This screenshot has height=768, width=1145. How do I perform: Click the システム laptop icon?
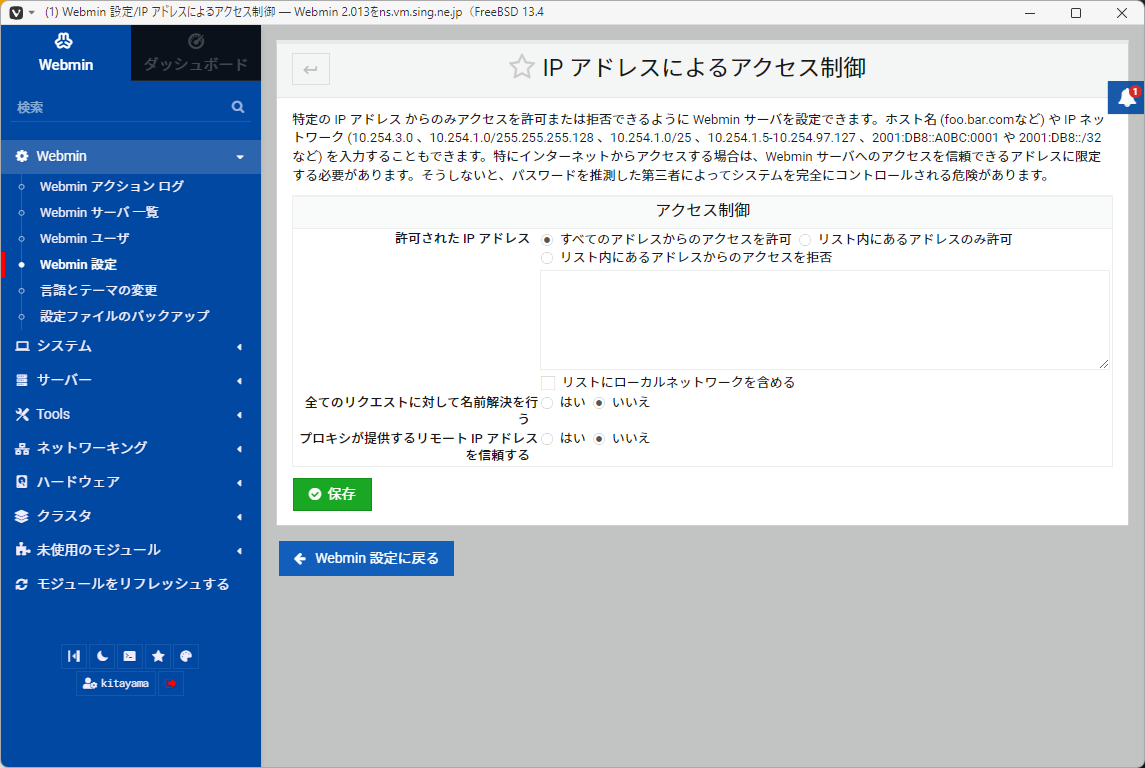tap(22, 346)
